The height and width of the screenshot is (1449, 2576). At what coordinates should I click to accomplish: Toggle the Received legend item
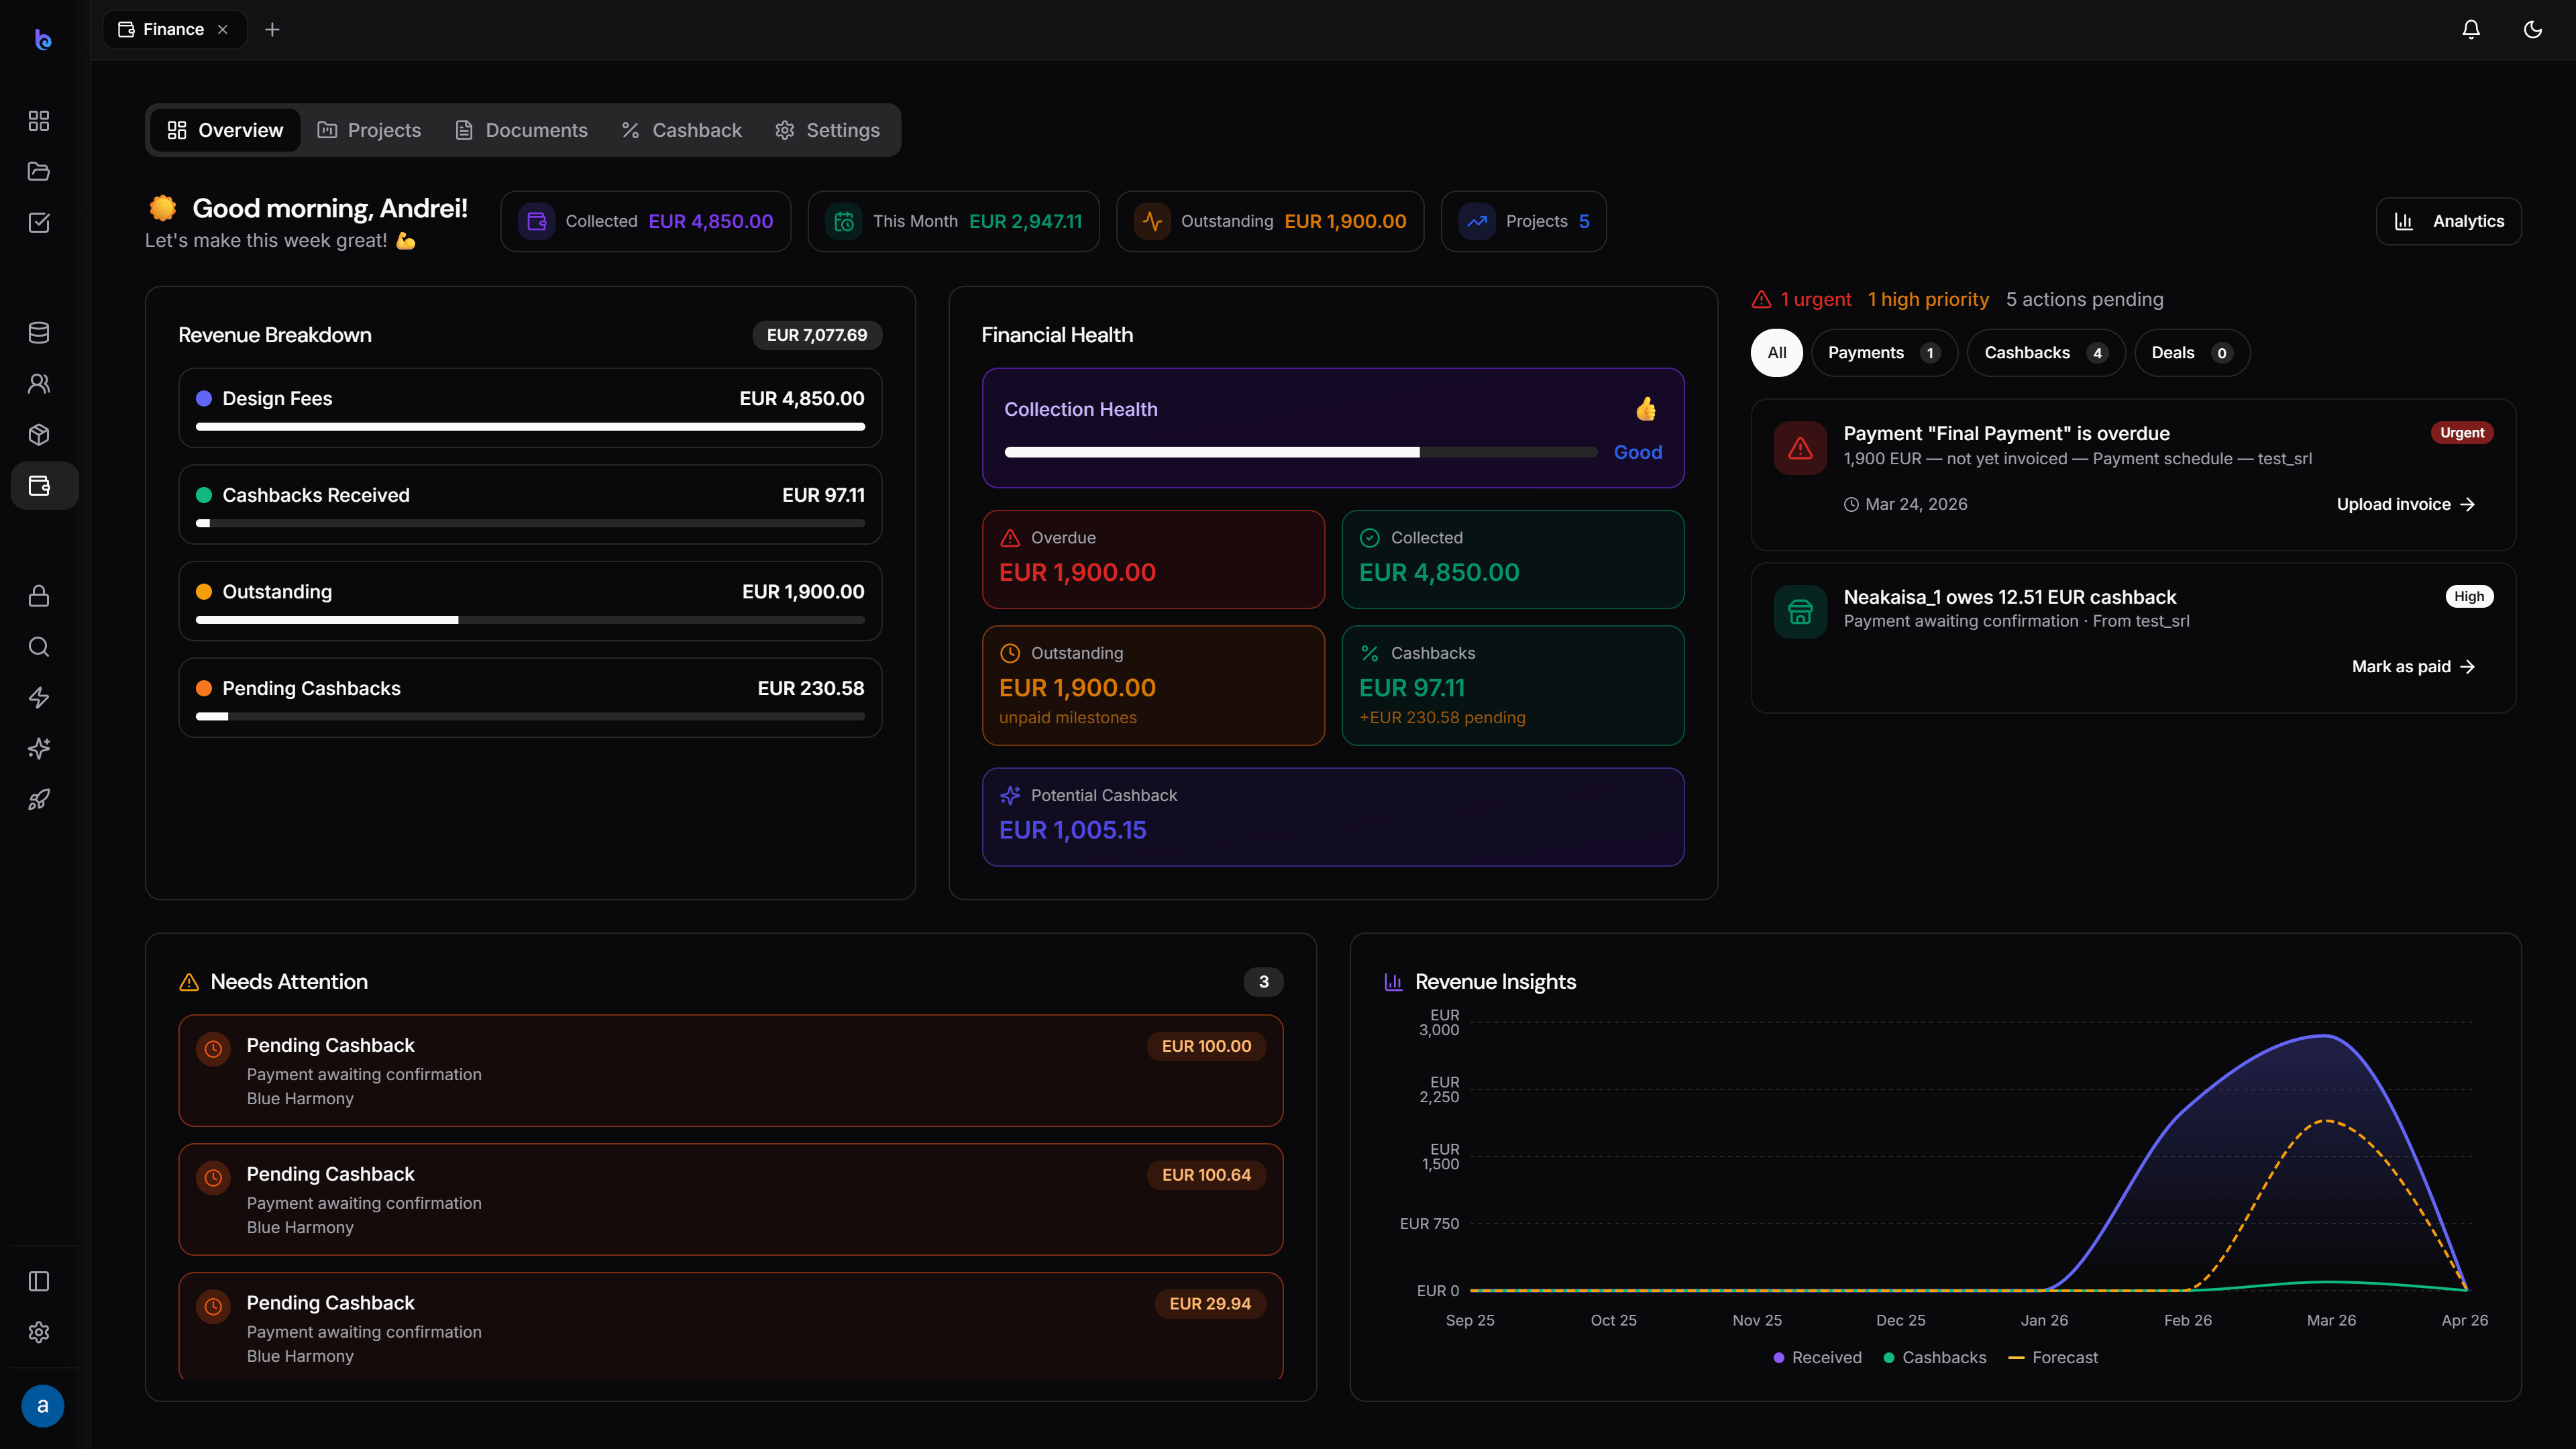tap(1817, 1358)
